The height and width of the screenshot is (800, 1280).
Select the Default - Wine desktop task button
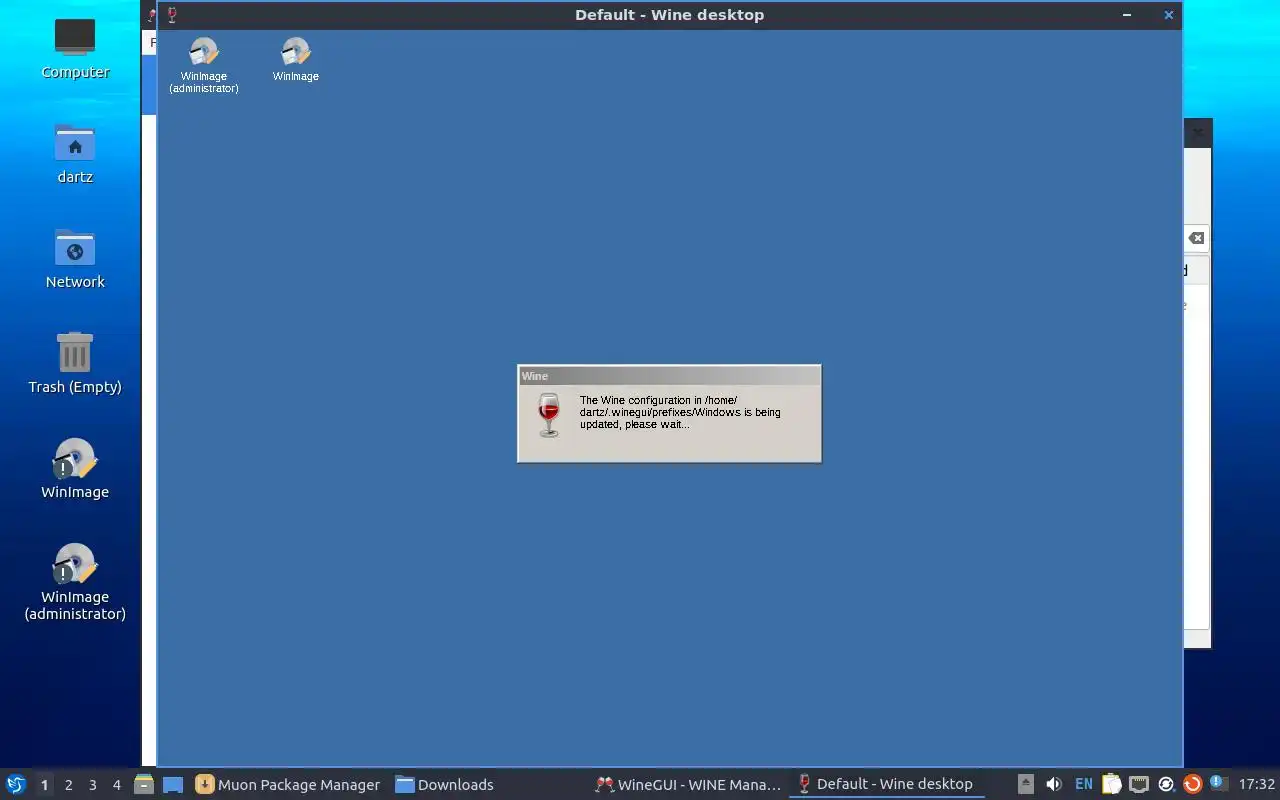click(886, 785)
